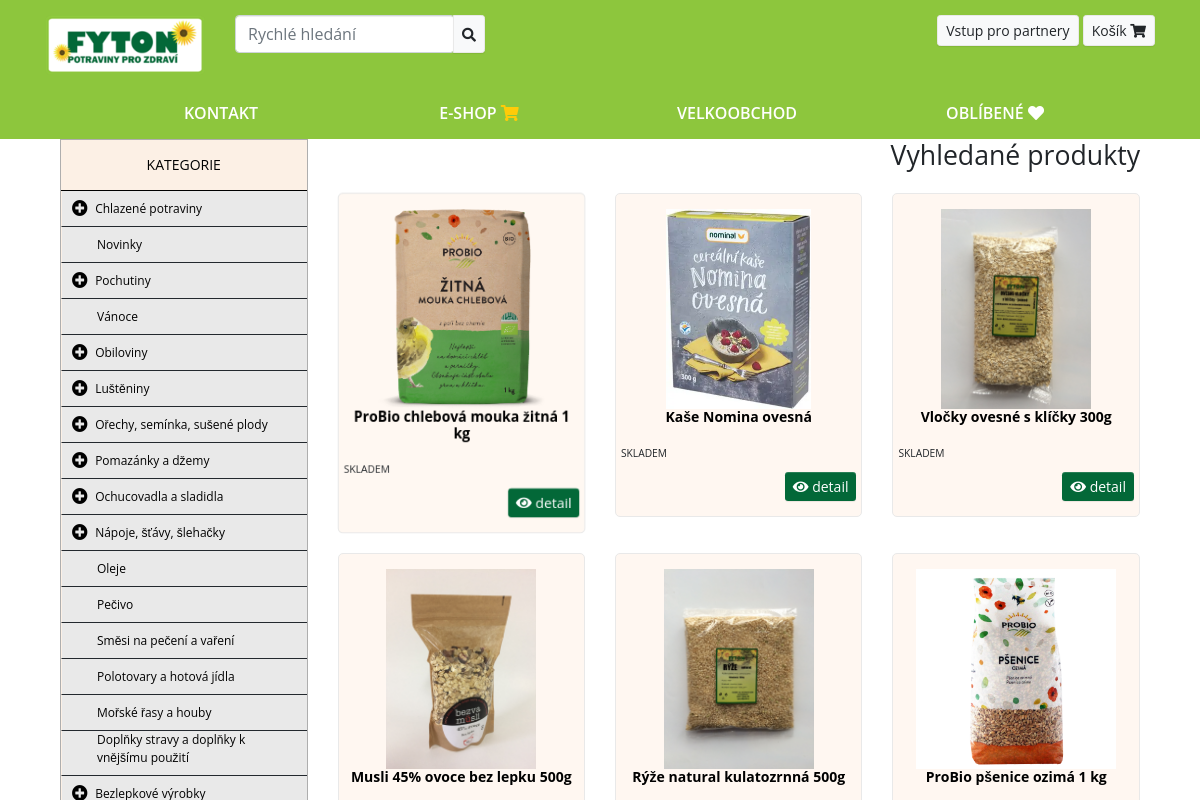
Task: Go to the KONTAKT page
Action: click(221, 113)
